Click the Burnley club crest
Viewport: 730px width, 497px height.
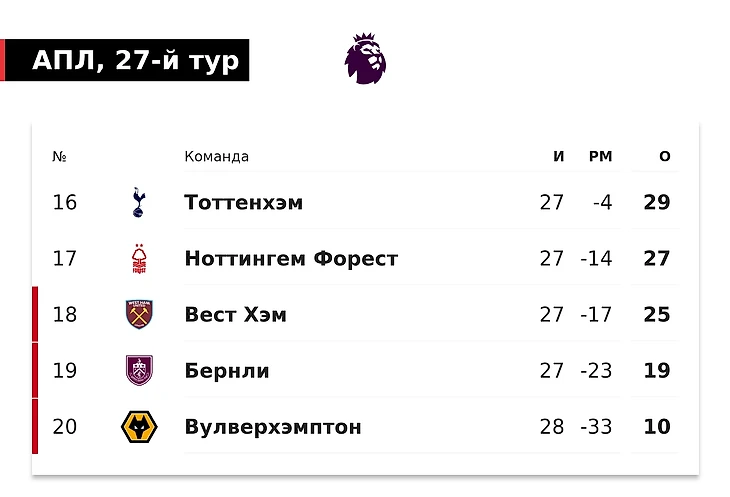139,370
